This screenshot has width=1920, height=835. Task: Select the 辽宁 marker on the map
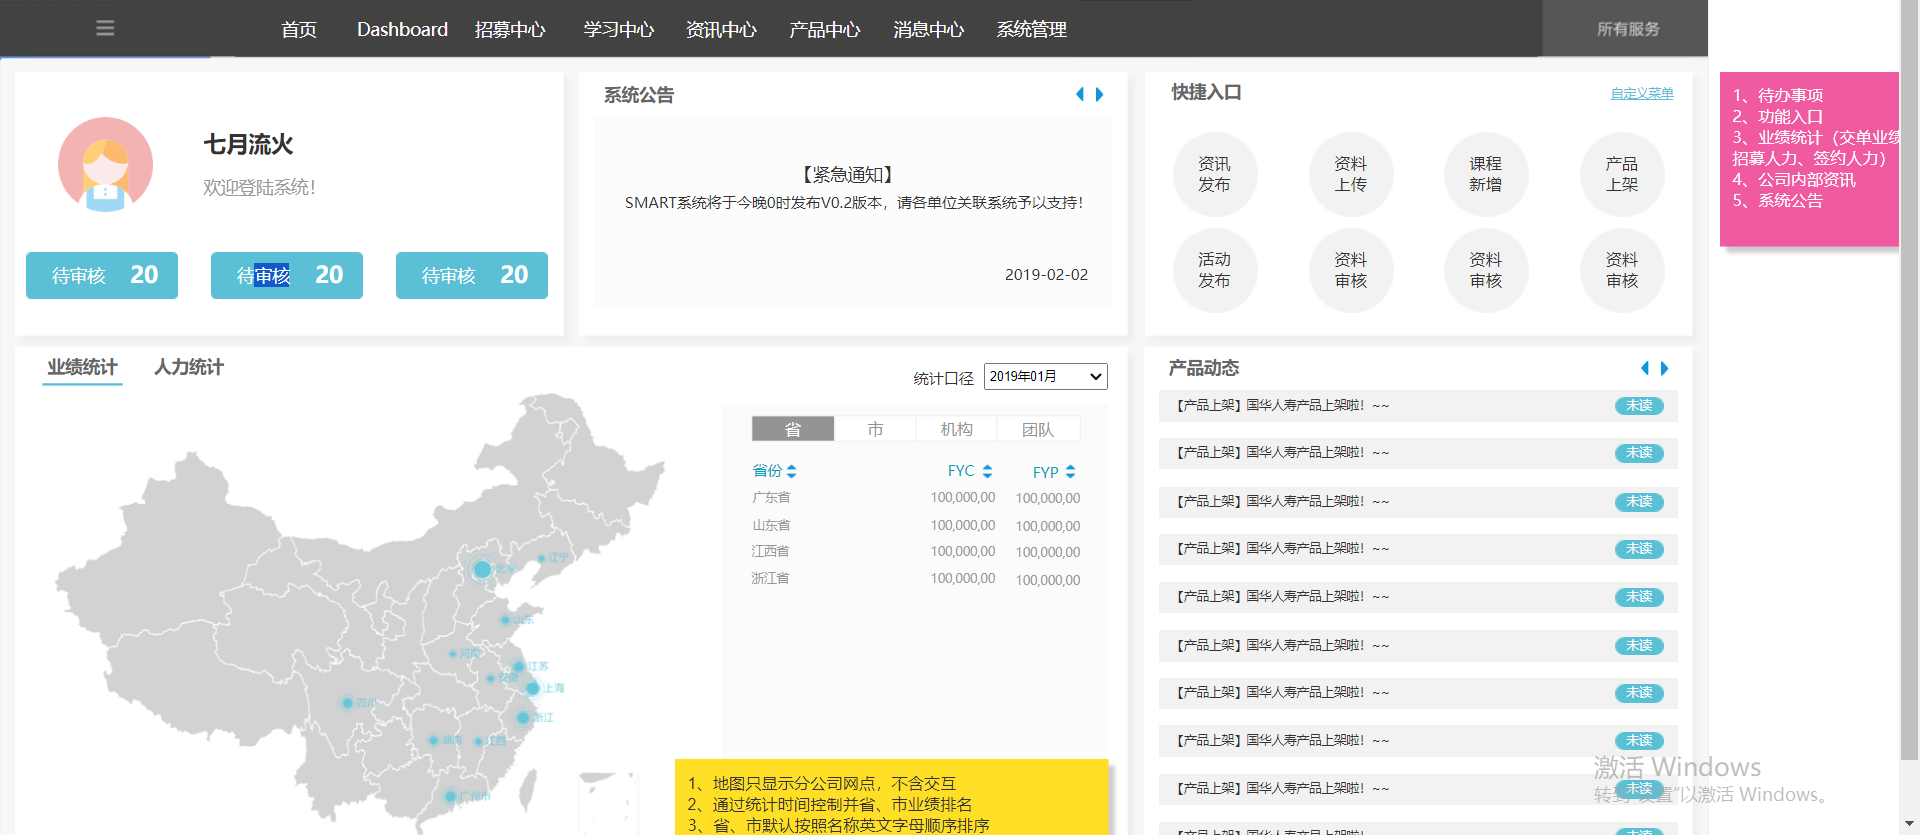(x=541, y=558)
